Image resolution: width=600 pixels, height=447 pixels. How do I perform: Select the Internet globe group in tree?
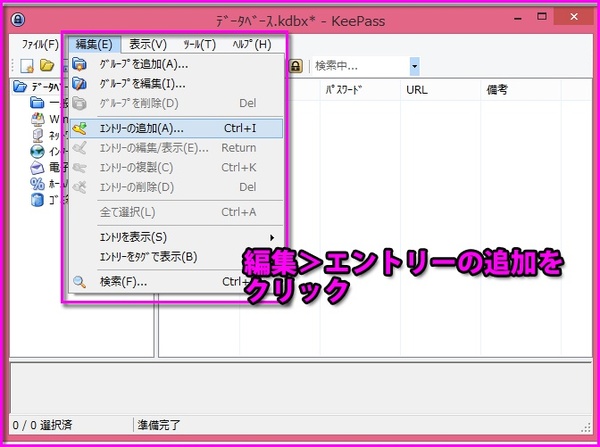pyautogui.click(x=37, y=152)
